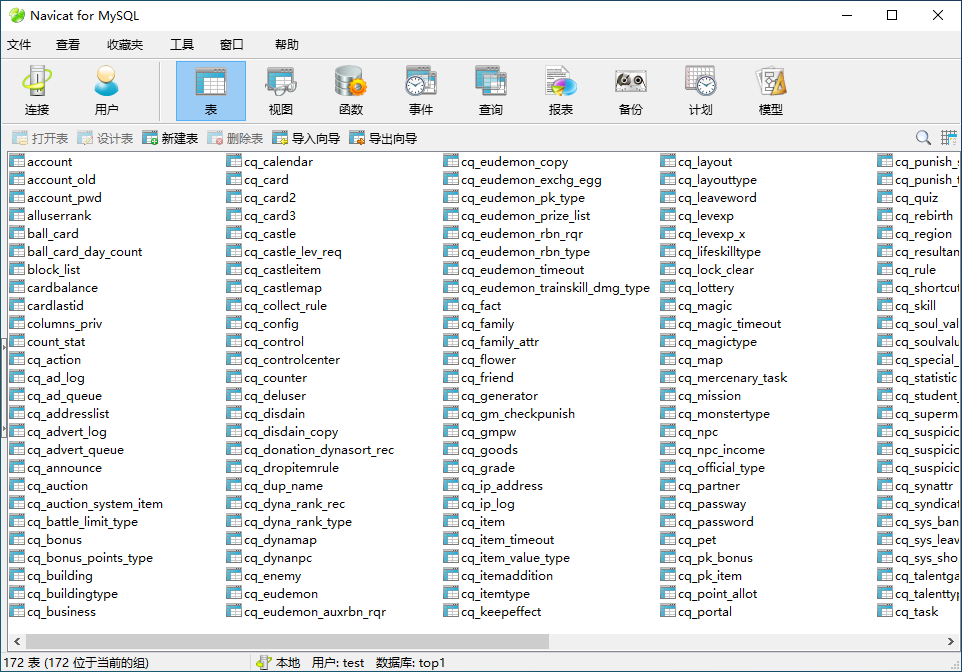Select the cq_npc_income table
This screenshot has width=962, height=672.
[722, 450]
